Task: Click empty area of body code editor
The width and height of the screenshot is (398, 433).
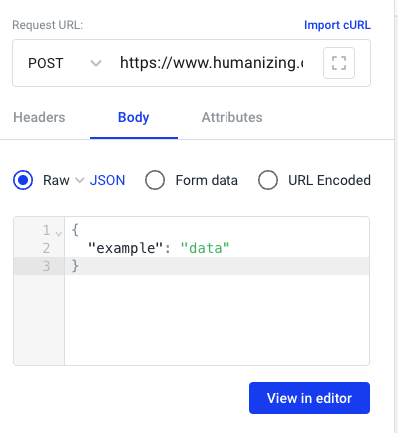Action: coord(217,320)
